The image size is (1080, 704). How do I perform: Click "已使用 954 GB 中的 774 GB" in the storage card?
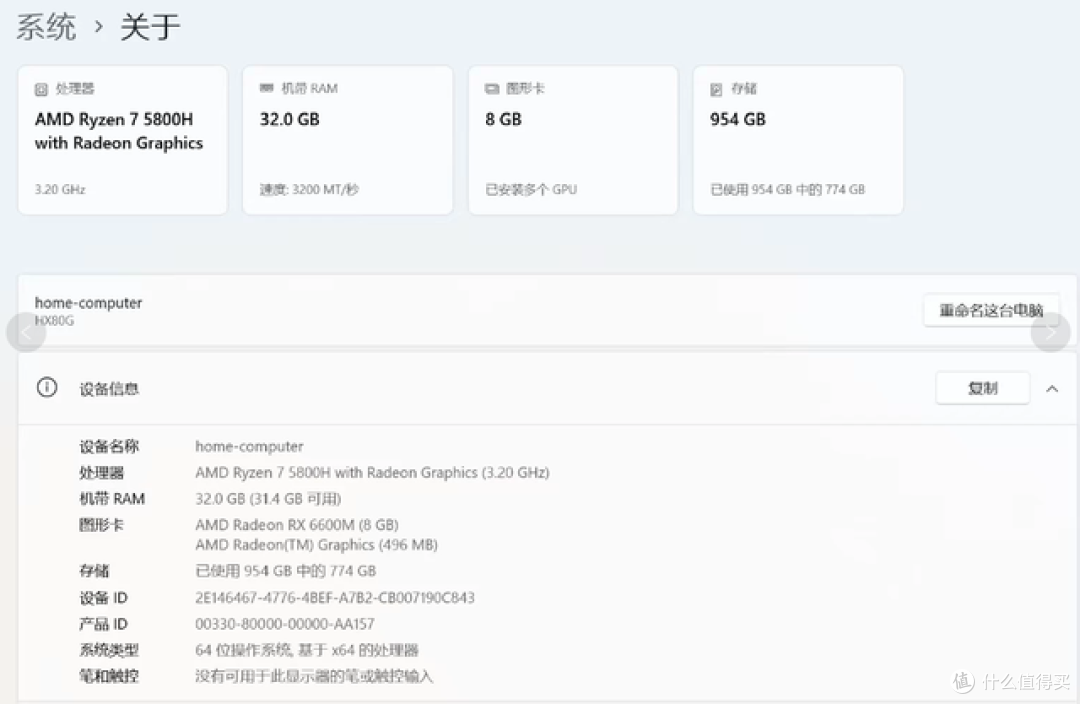pos(787,189)
